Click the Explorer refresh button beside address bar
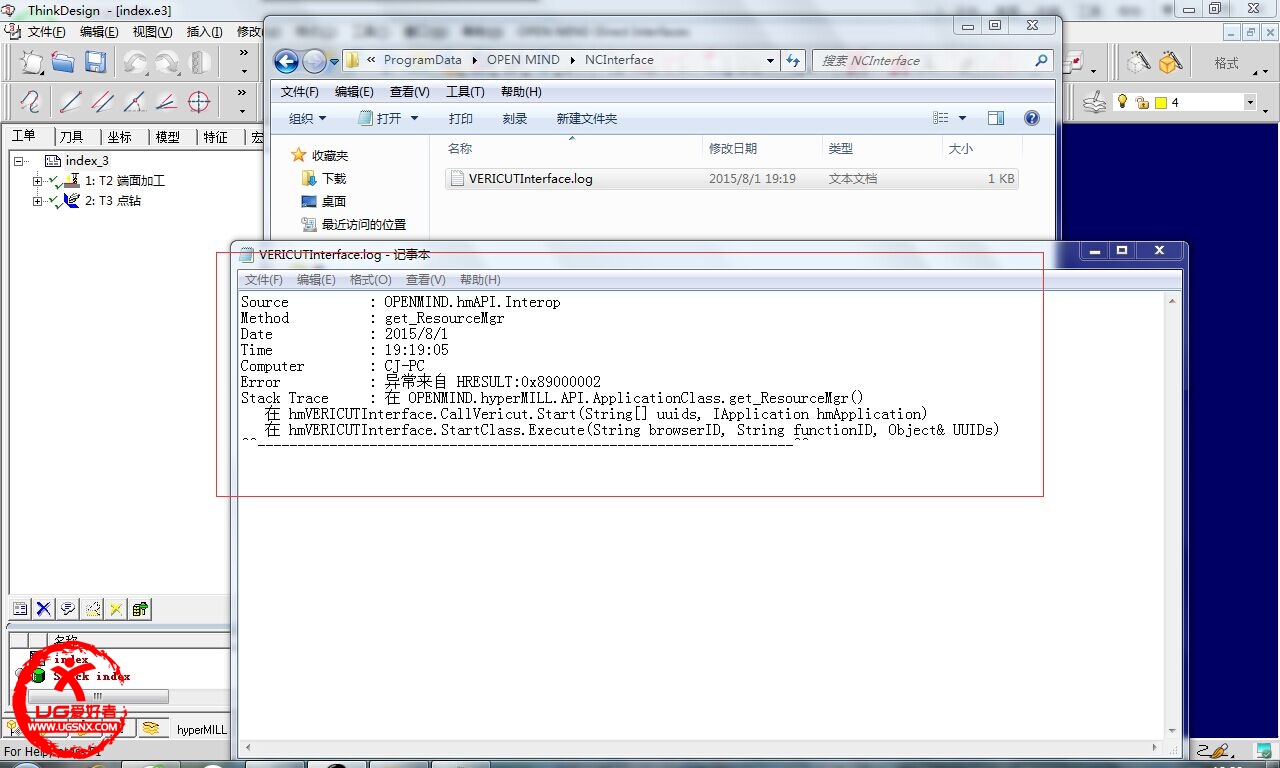This screenshot has height=768, width=1280. 793,60
